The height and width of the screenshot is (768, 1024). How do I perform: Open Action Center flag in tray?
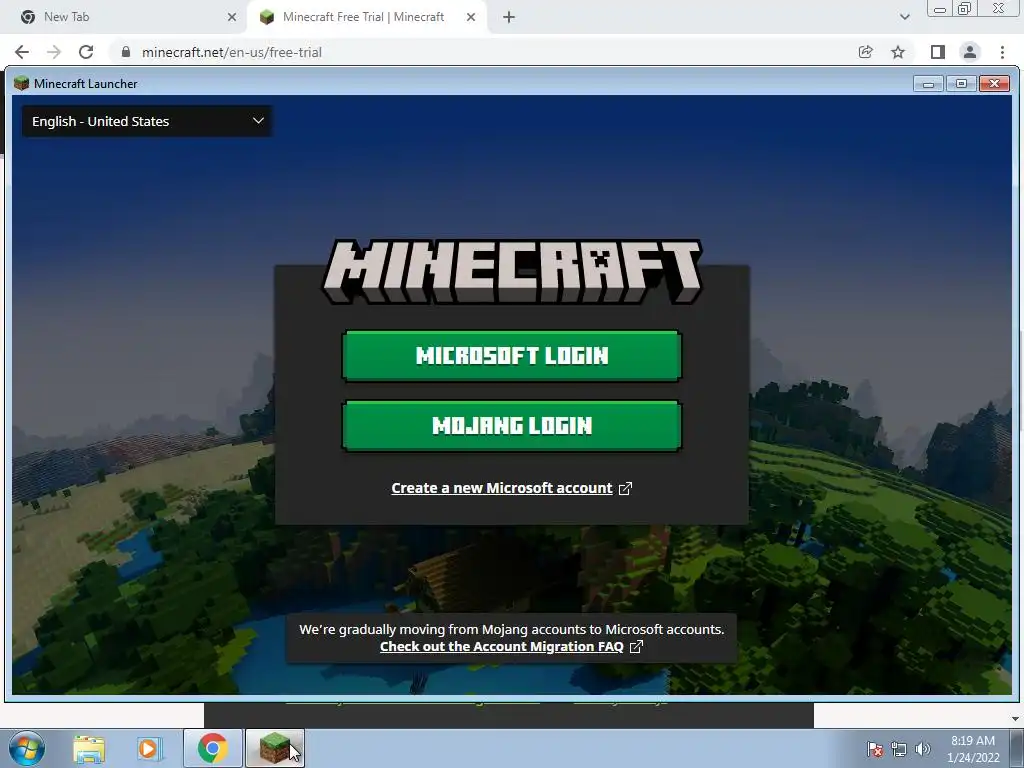875,749
